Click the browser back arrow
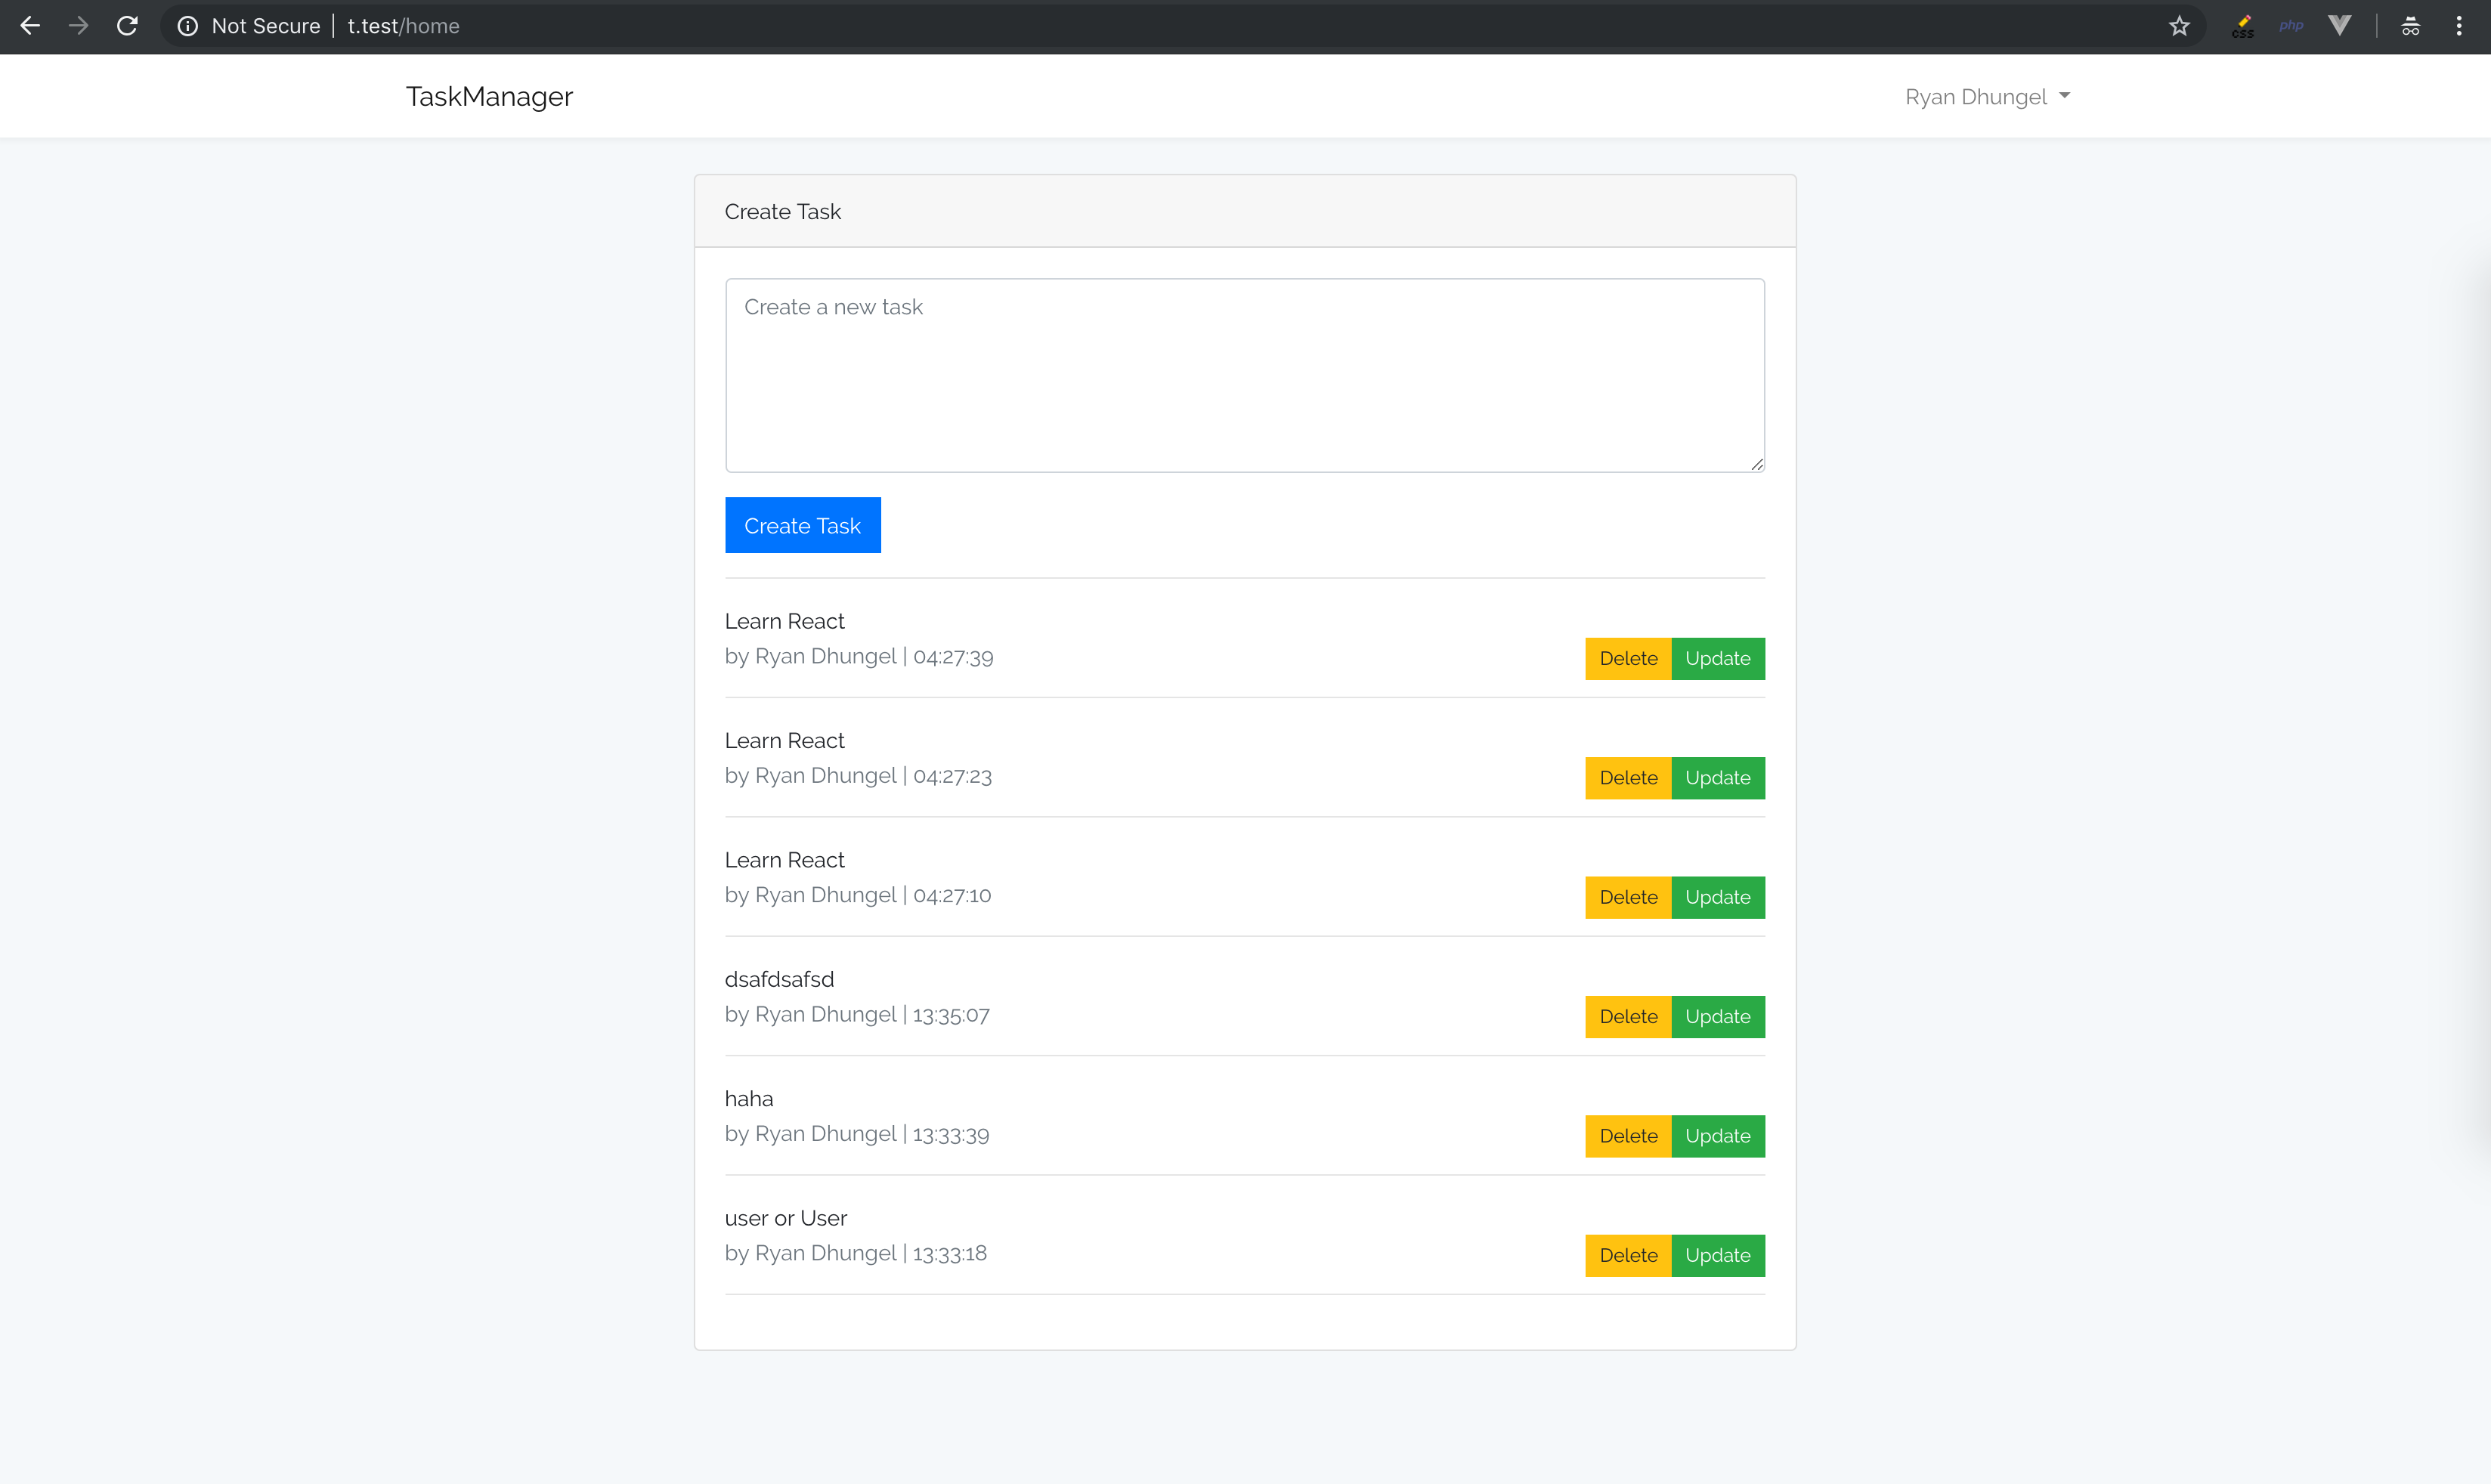Image resolution: width=2491 pixels, height=1484 pixels. pyautogui.click(x=30, y=26)
